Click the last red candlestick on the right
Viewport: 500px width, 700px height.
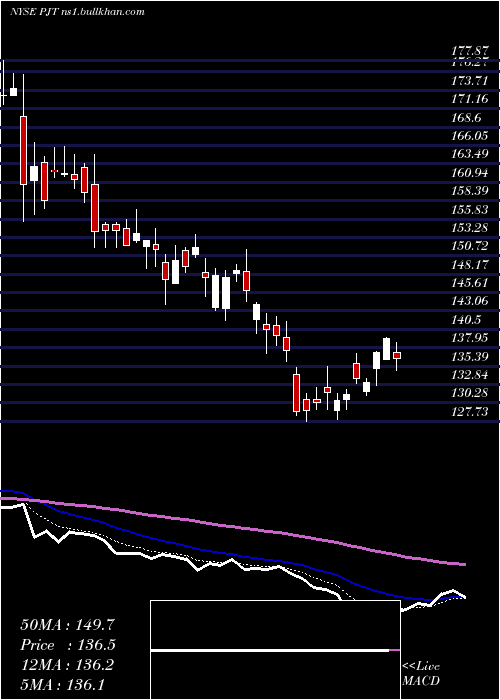click(397, 355)
